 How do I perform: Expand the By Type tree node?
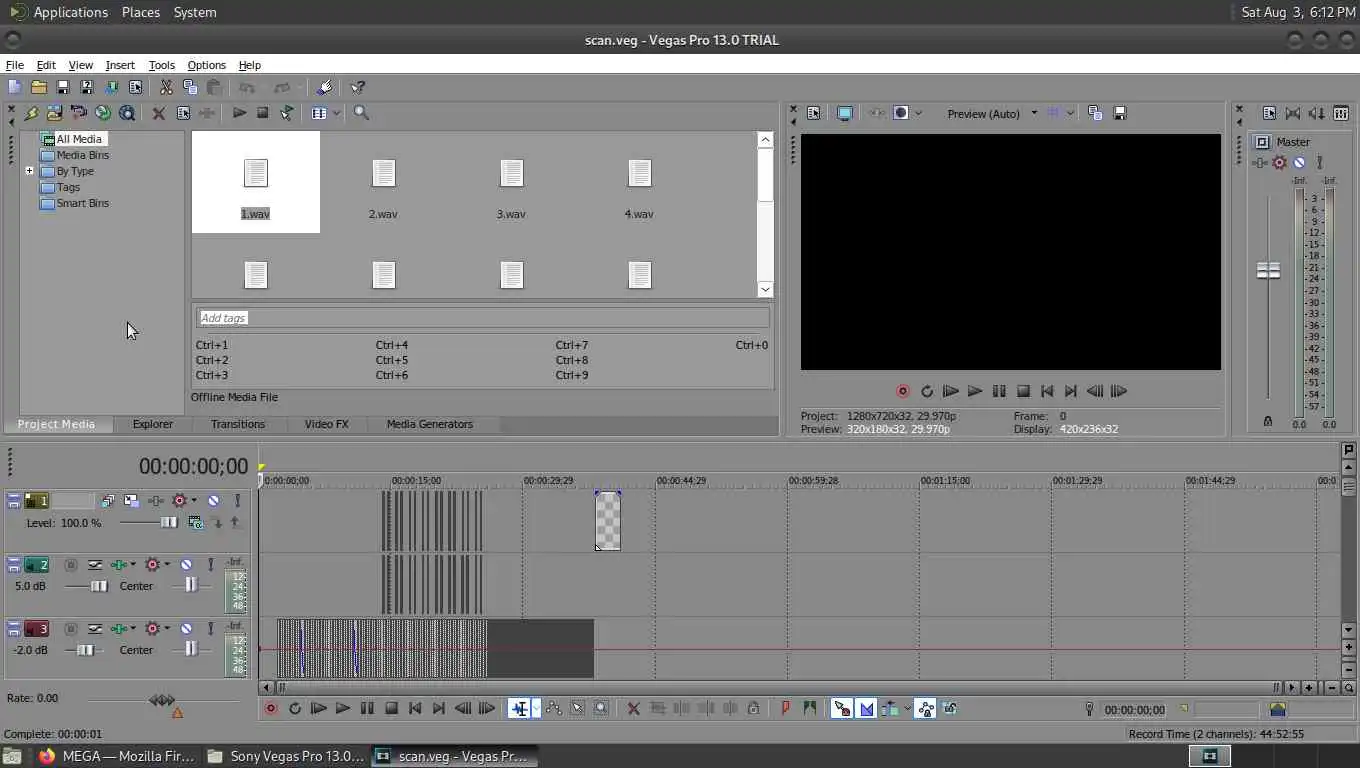point(30,171)
